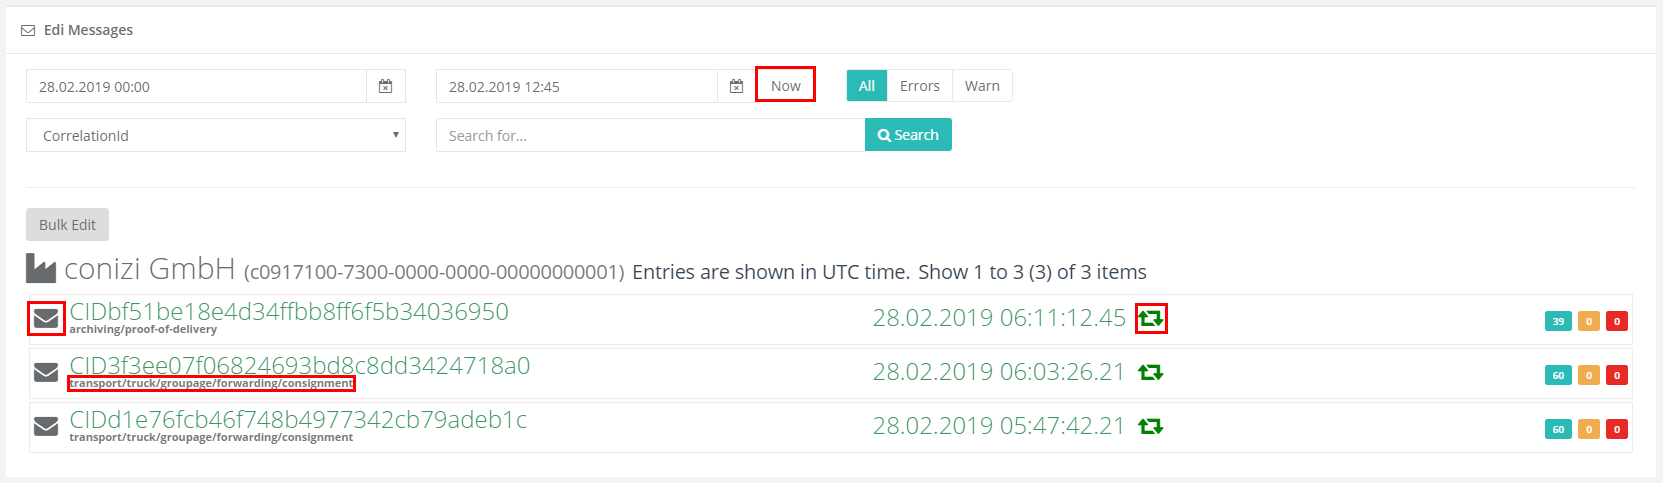Image resolution: width=1663 pixels, height=483 pixels.
Task: Open message CID3f3ee07f06824693bd8c8dd3424718a0
Action: (299, 366)
